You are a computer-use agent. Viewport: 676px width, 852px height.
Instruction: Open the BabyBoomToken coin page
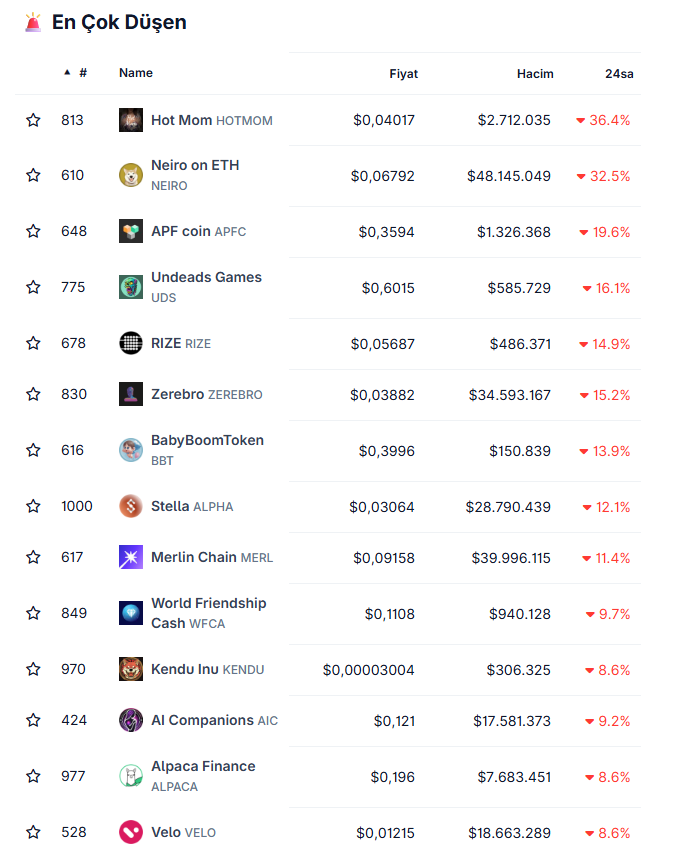[207, 440]
